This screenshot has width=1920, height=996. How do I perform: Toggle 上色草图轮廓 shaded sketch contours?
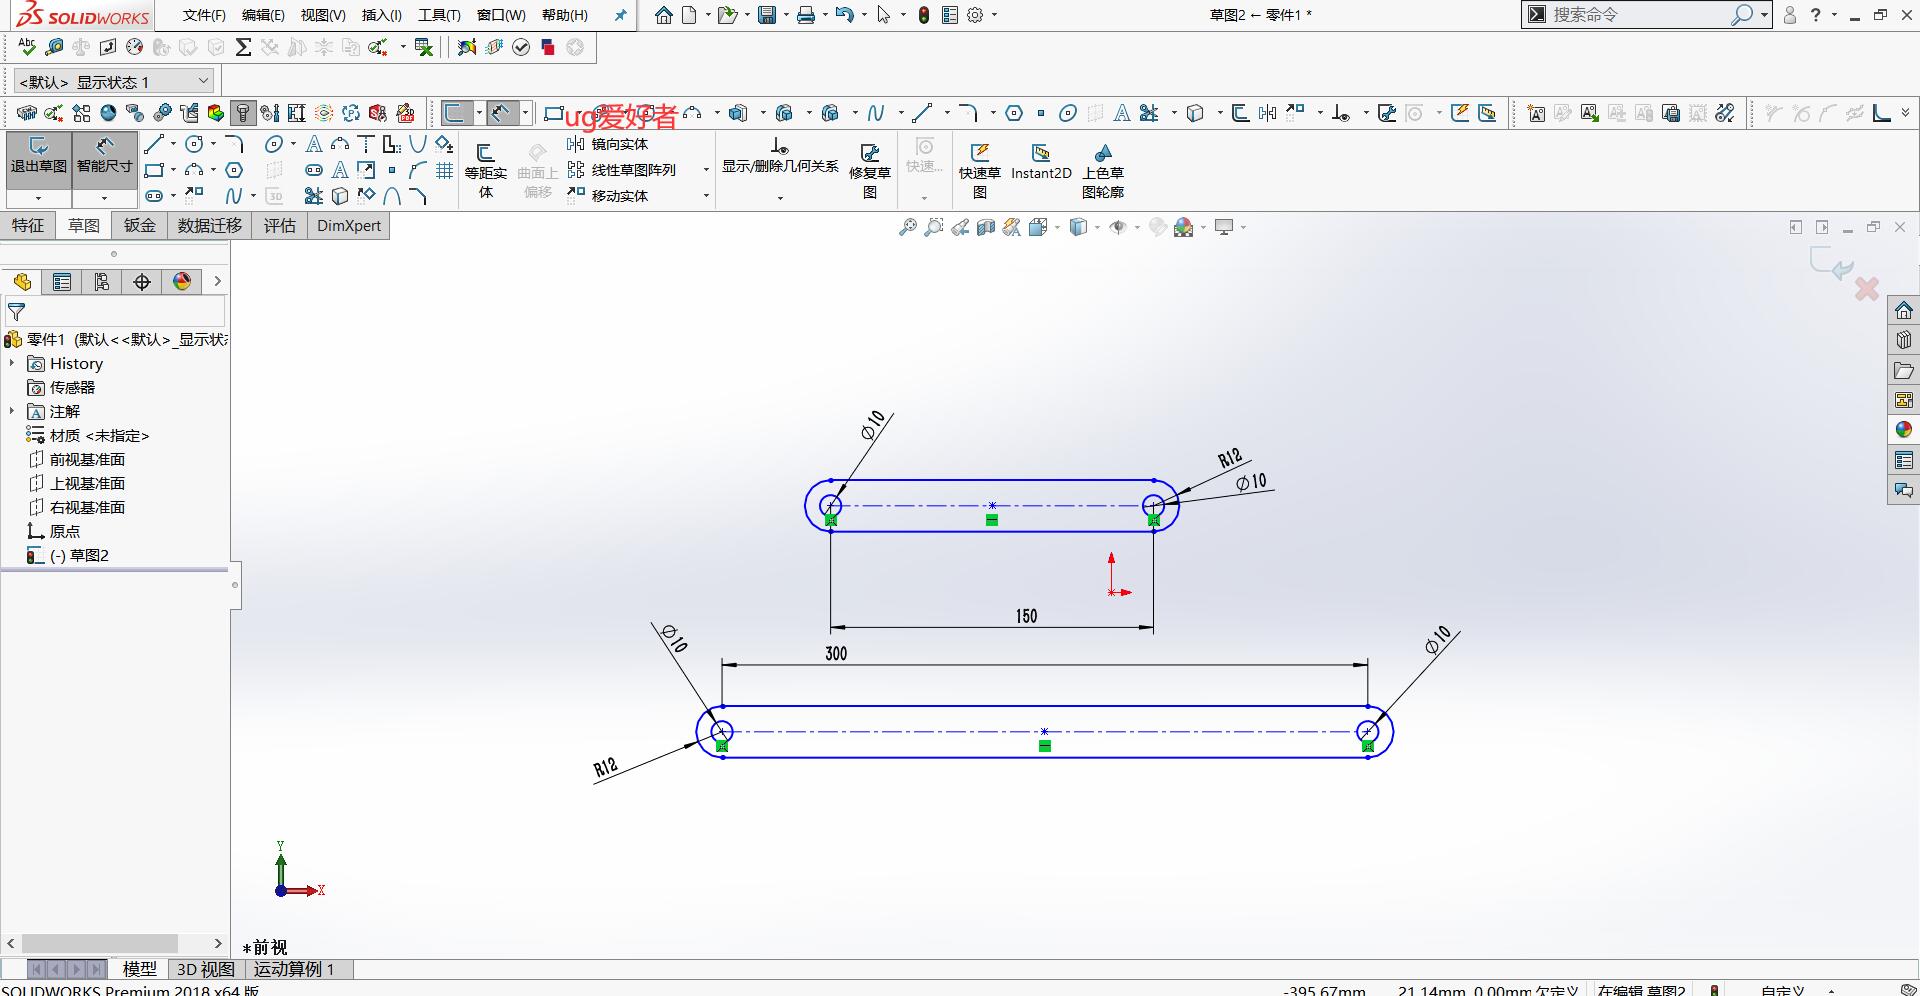pyautogui.click(x=1103, y=170)
